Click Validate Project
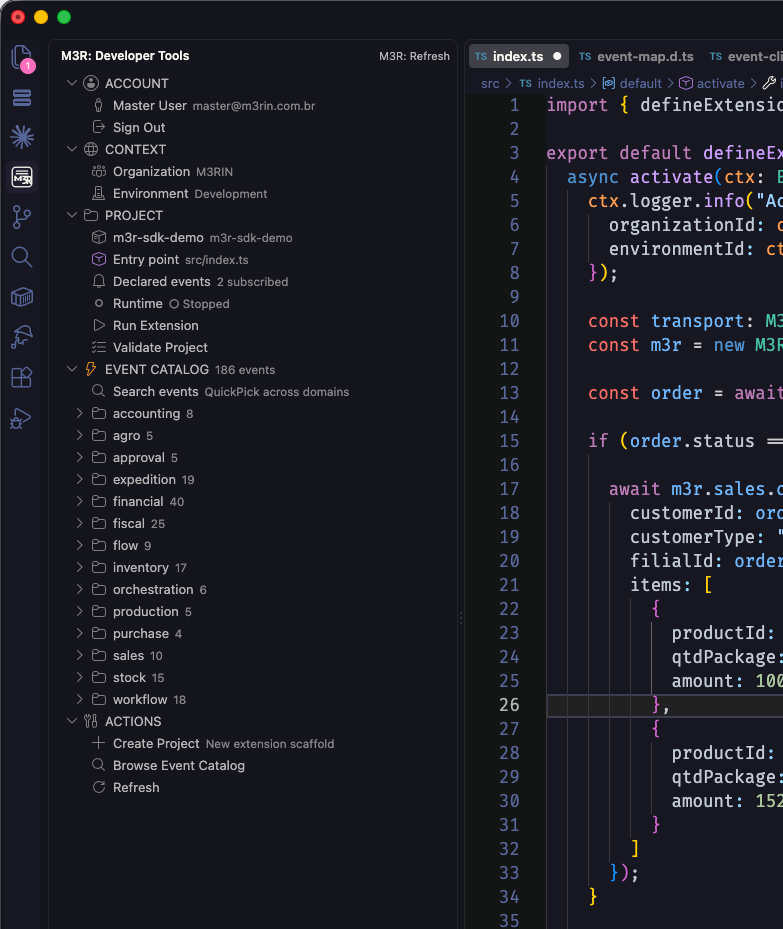Viewport: 783px width, 929px height. [161, 347]
